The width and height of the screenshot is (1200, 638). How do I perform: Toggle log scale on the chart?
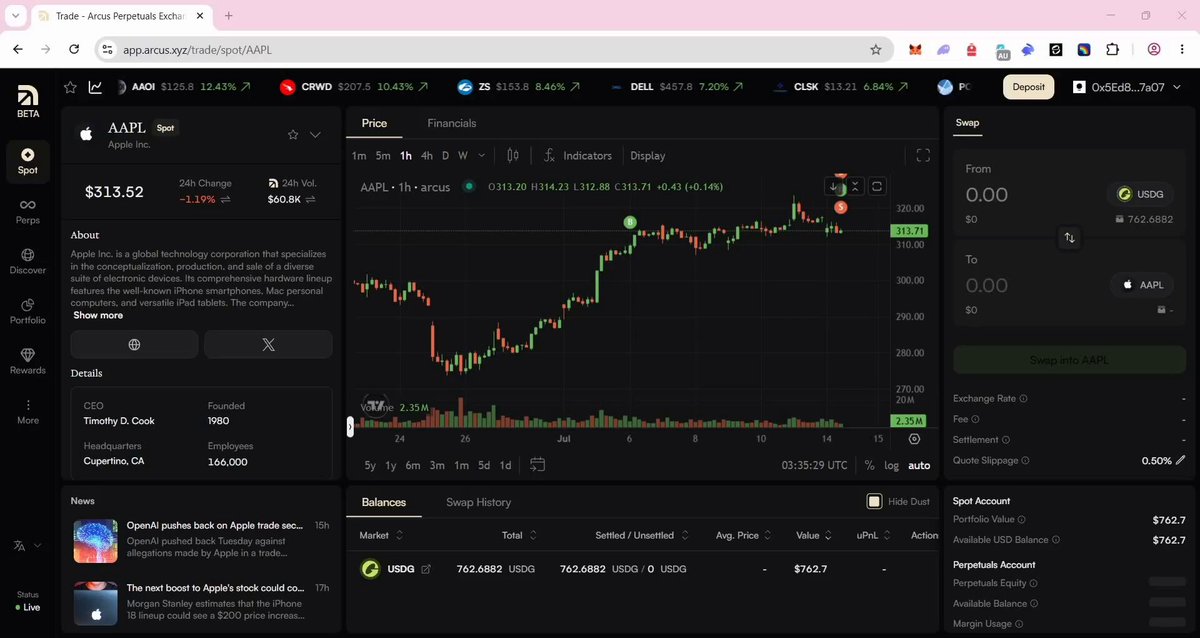[892, 465]
